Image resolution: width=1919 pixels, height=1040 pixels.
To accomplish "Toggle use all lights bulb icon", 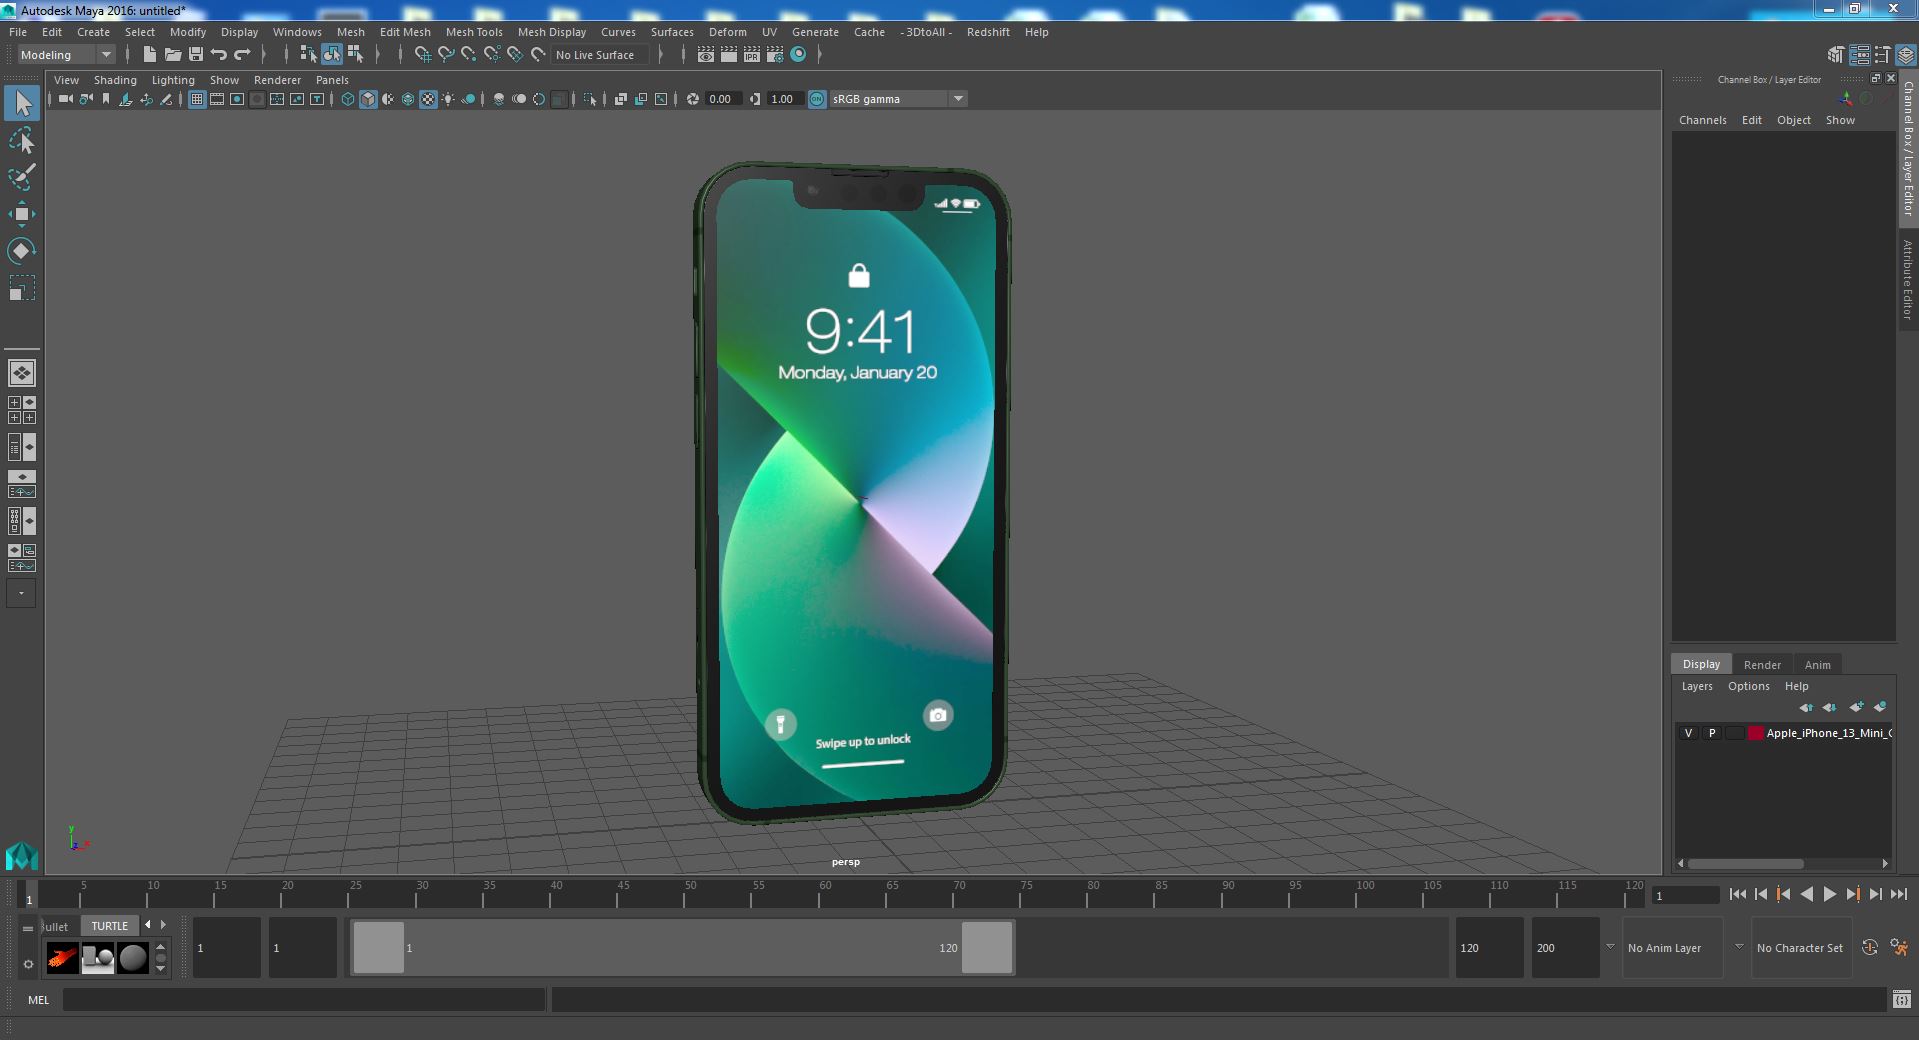I will click(x=448, y=99).
